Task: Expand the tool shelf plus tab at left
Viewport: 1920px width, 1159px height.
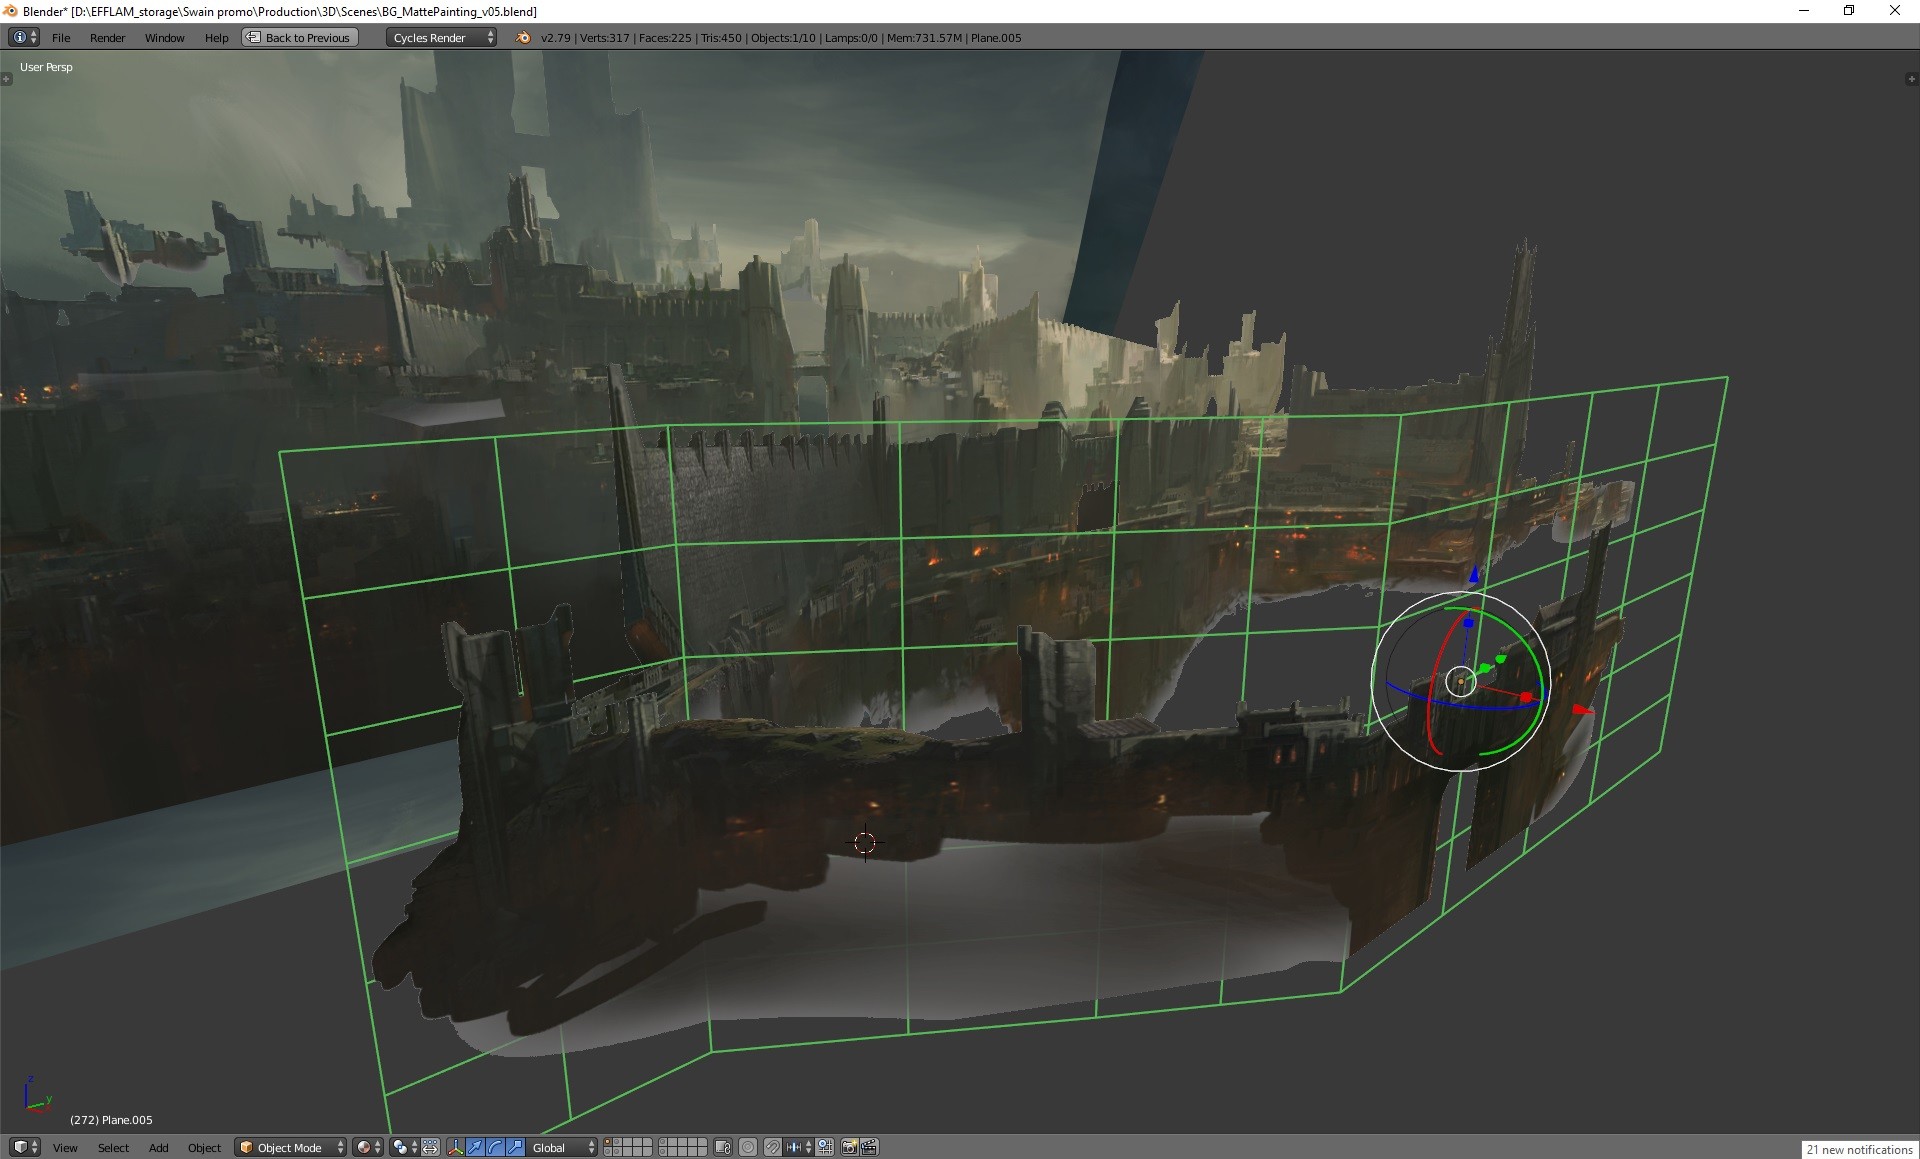Action: tap(6, 79)
